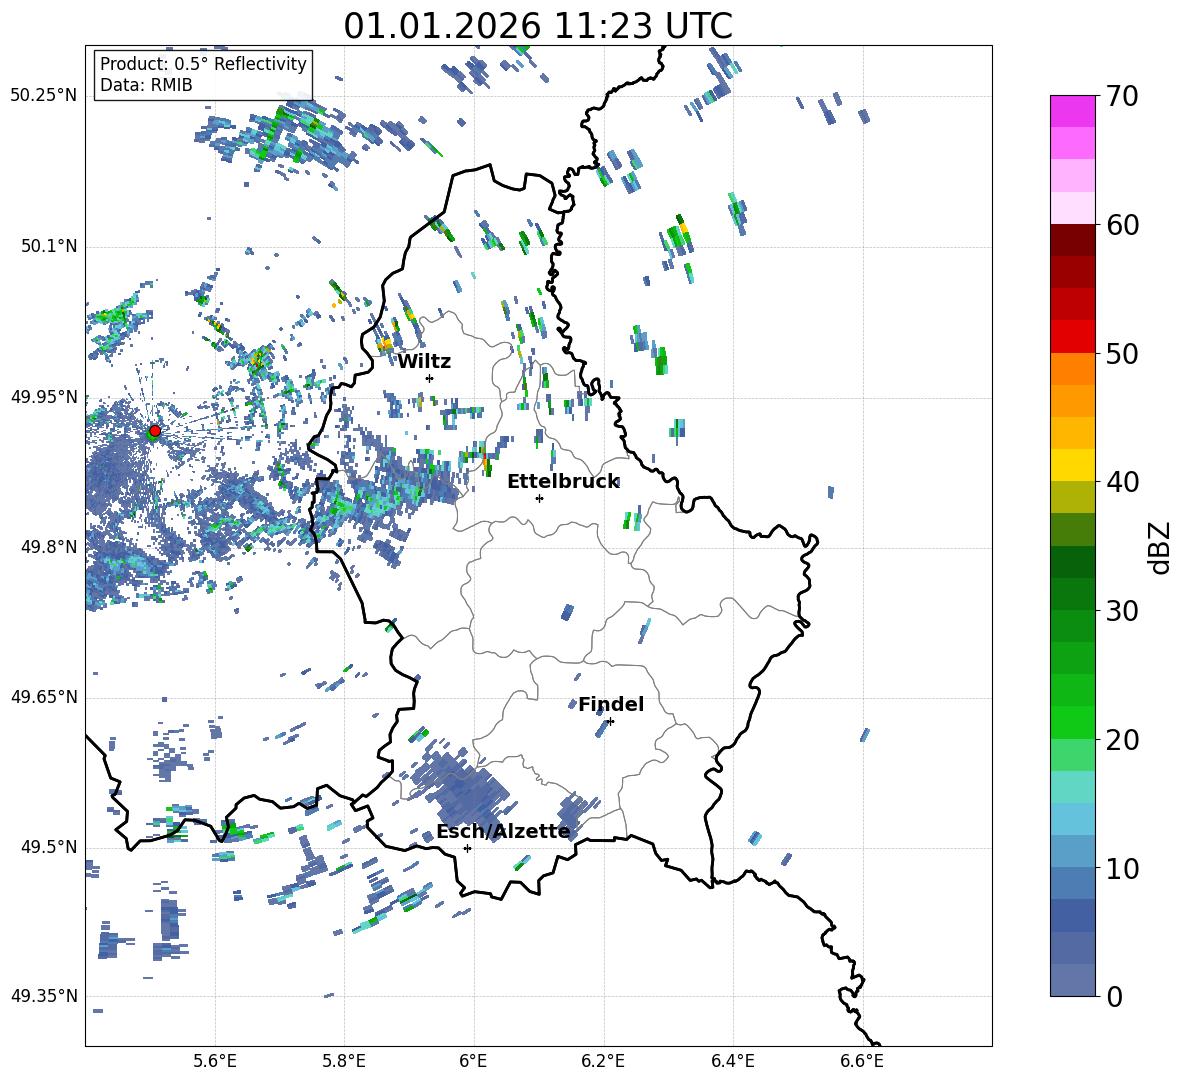Select the Ettelbruck city label
Image resolution: width=1184 pixels, height=1081 pixels.
563,481
